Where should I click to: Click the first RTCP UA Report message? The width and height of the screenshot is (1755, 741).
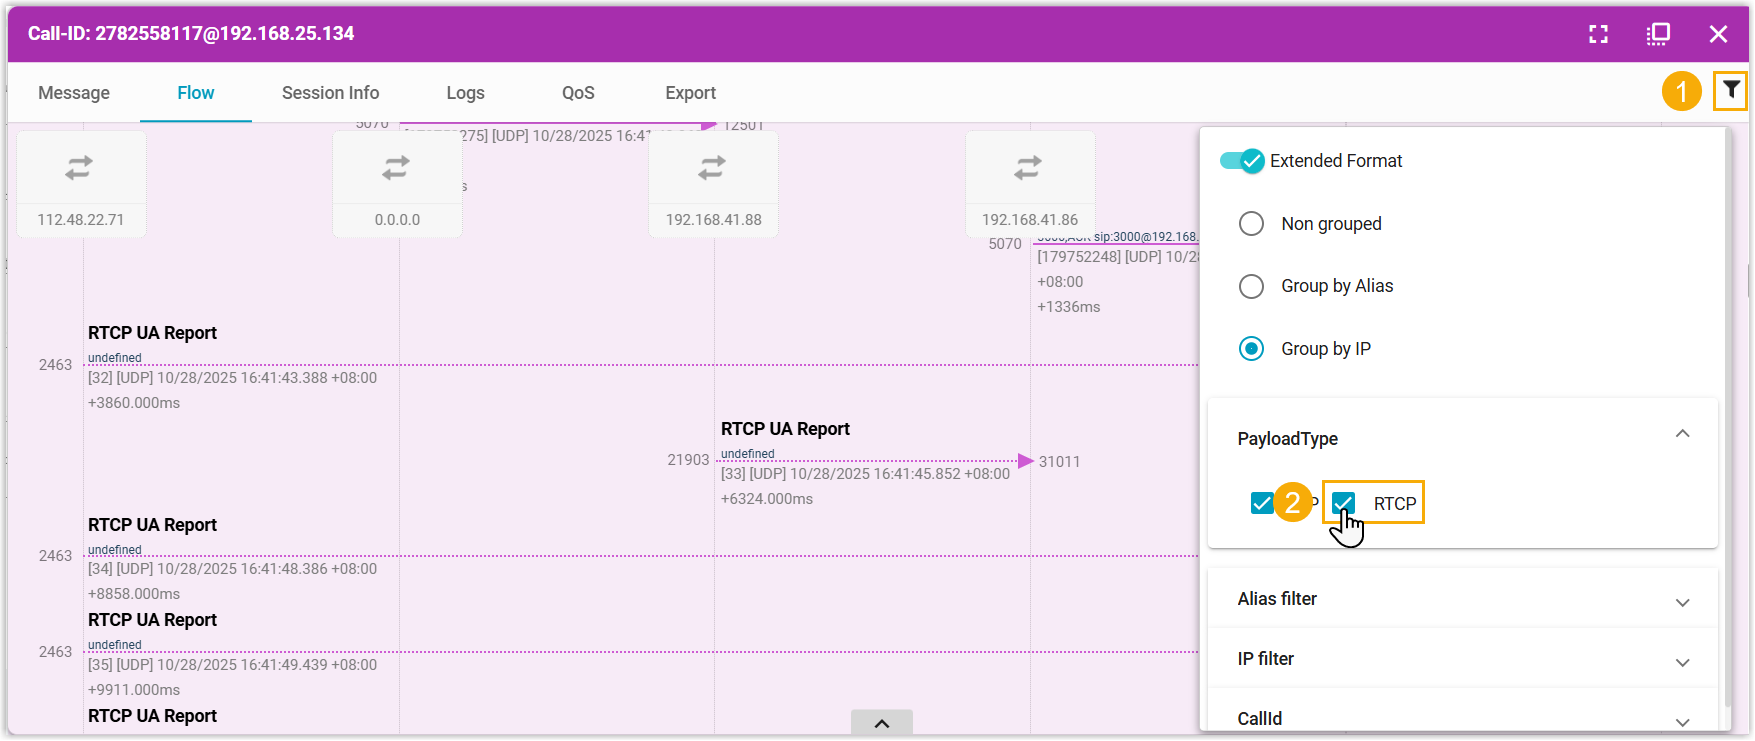coord(152,333)
